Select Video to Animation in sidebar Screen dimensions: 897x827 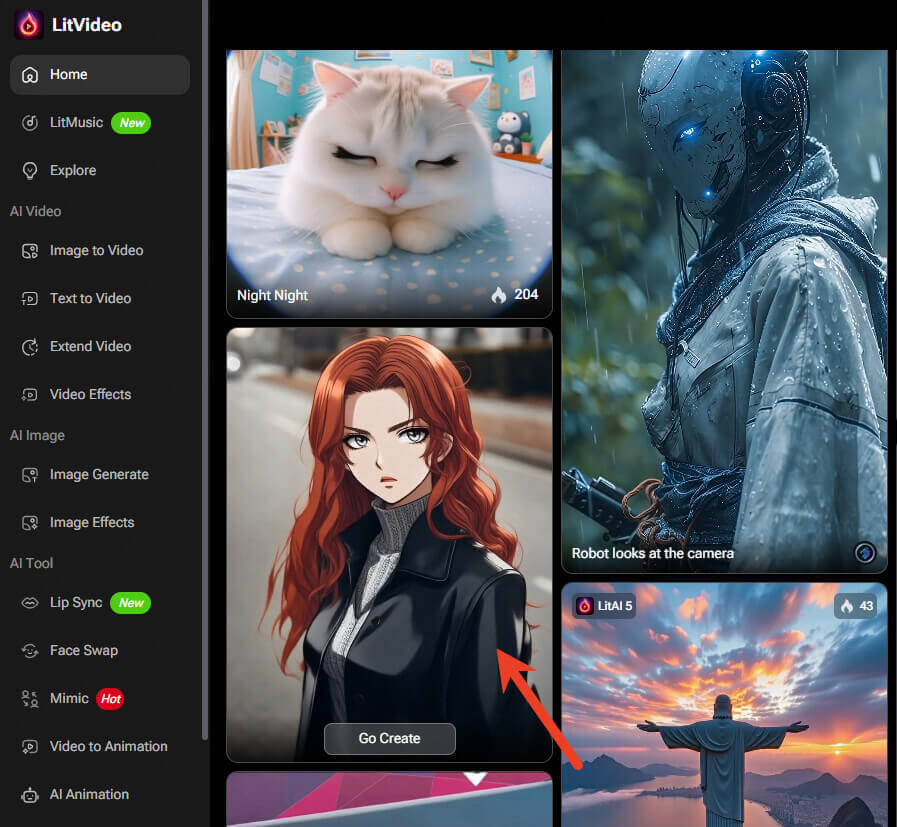[x=108, y=747]
